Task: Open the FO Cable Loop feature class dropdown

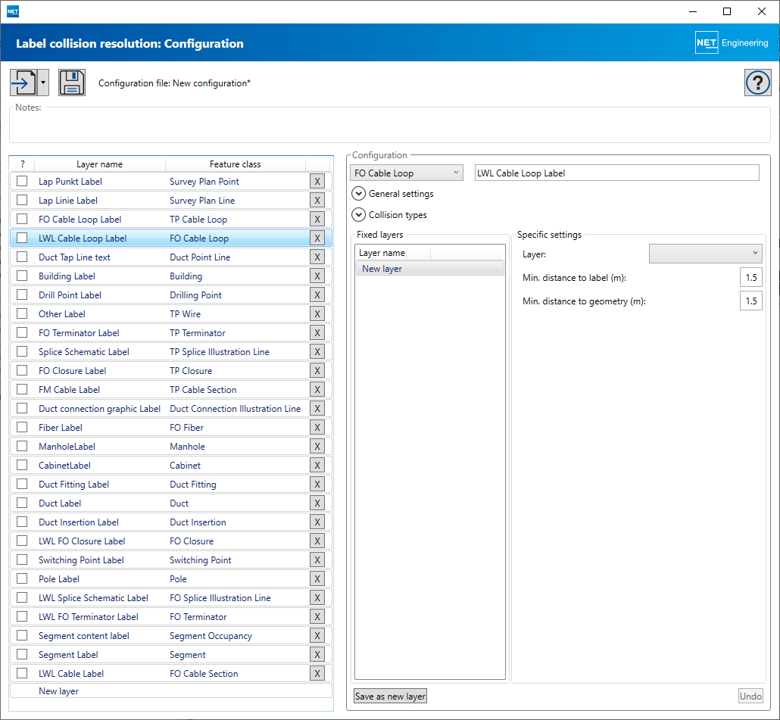Action: (x=406, y=173)
